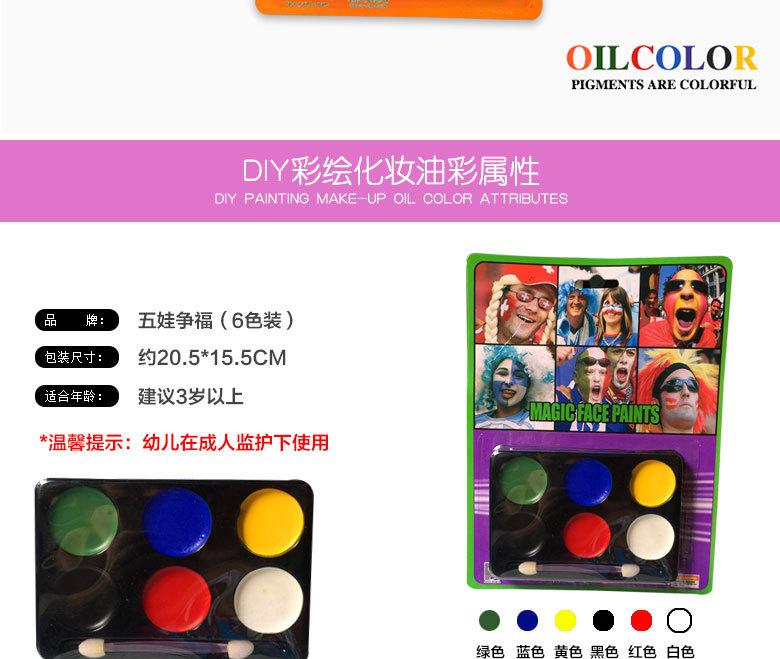This screenshot has height=659, width=780.
Task: Click the green color swatch dot
Action: point(489,620)
